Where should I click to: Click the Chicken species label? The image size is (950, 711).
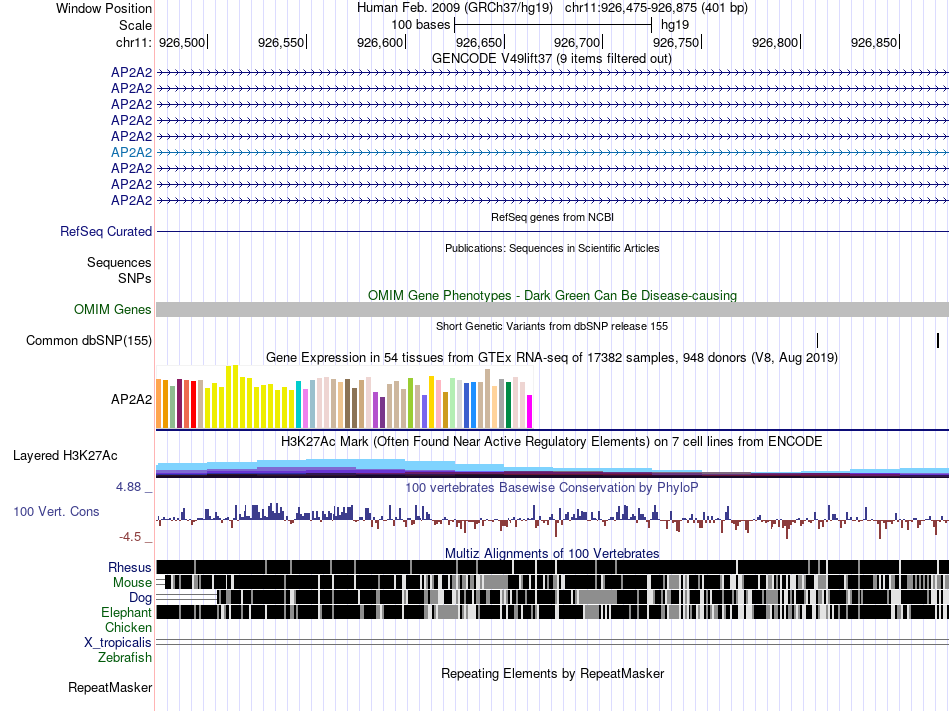(x=128, y=627)
